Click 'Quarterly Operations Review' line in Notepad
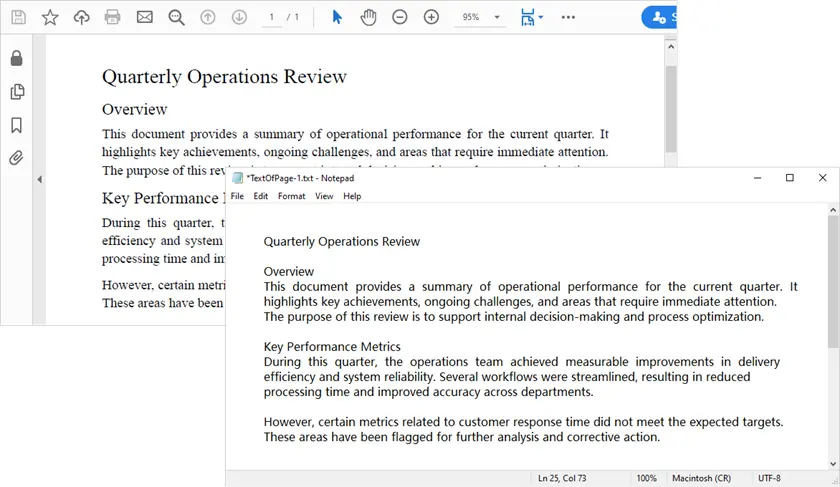This screenshot has height=487, width=840. 342,242
